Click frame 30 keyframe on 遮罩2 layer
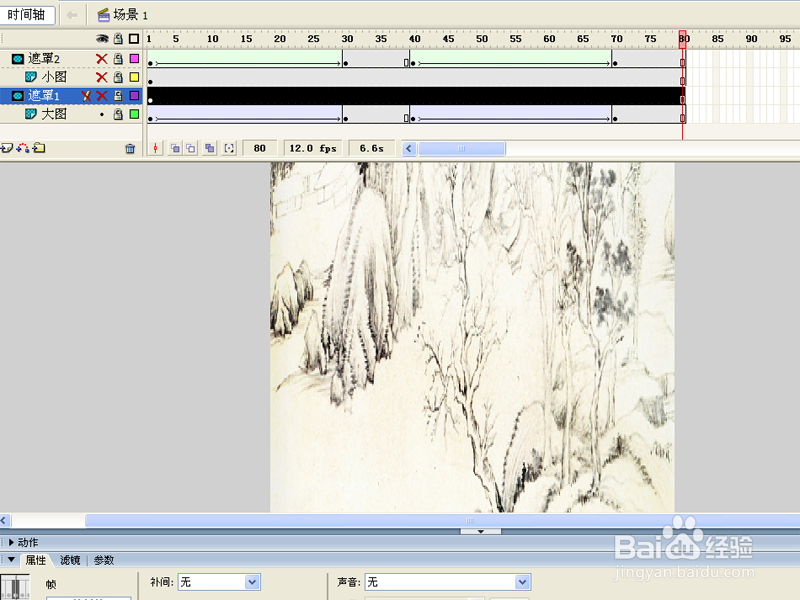The image size is (800, 600). (346, 63)
